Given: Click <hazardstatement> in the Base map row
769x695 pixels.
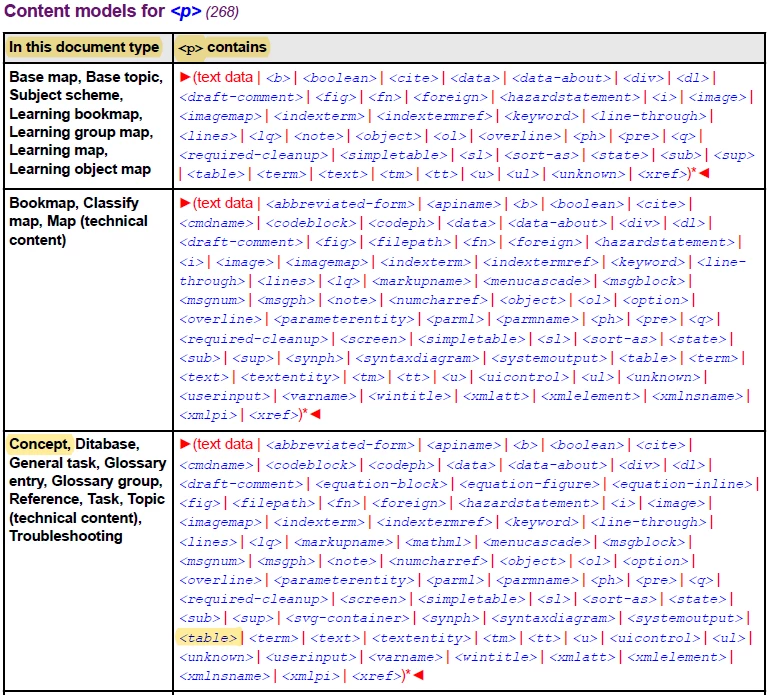Looking at the screenshot, I should [570, 97].
